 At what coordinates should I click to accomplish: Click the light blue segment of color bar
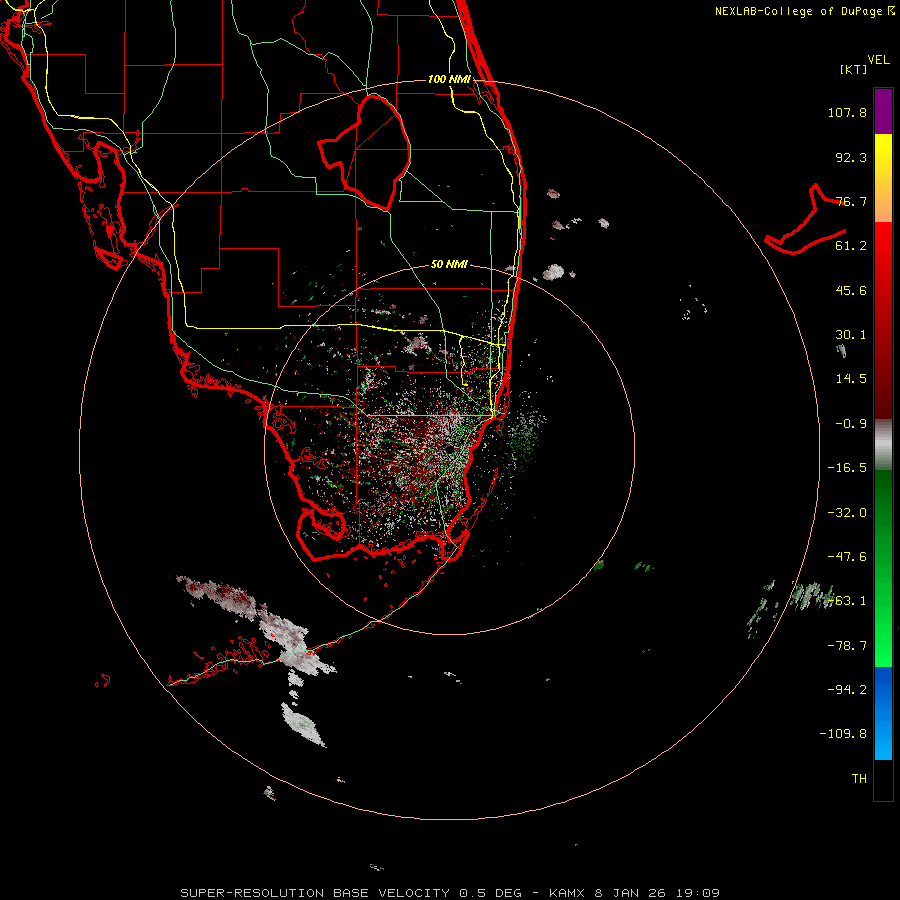(883, 740)
